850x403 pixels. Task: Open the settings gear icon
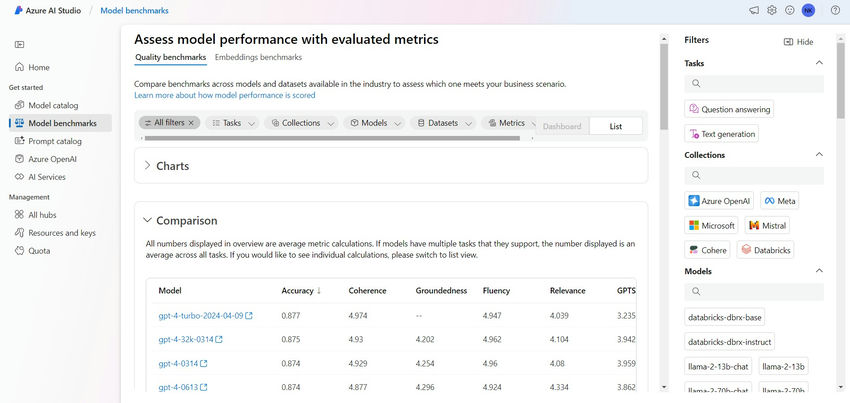point(772,10)
